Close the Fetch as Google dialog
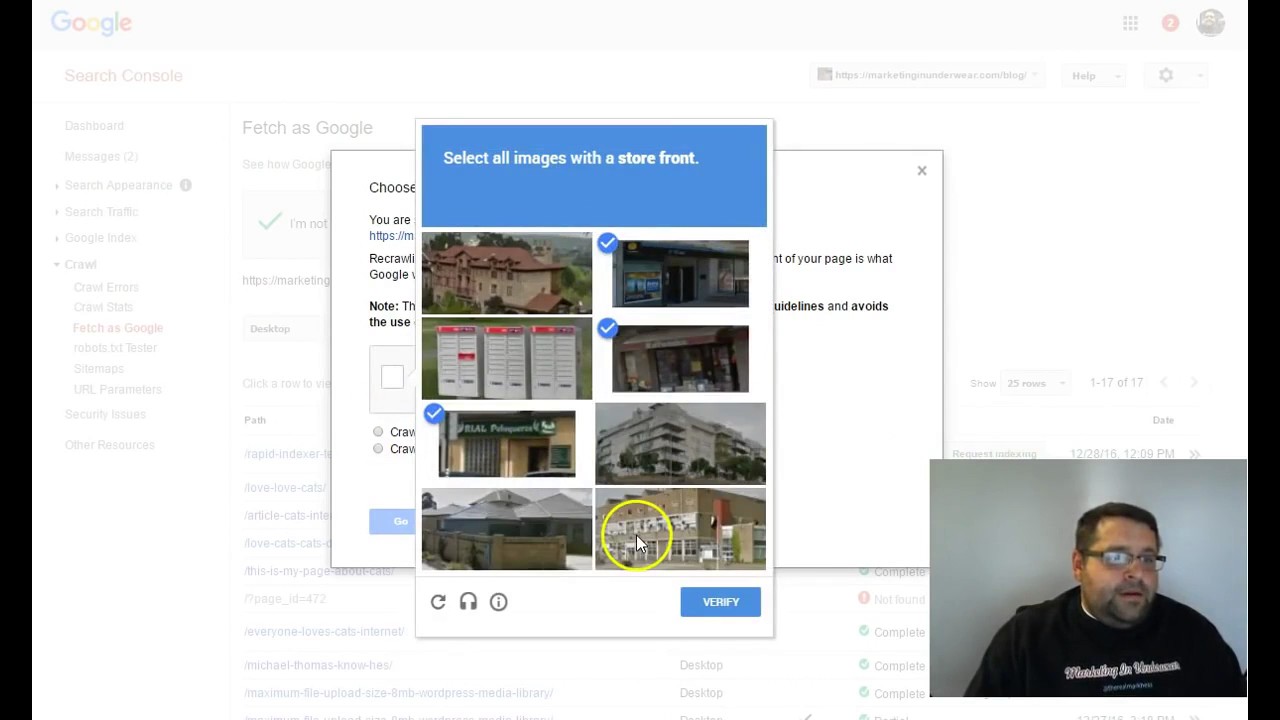Viewport: 1280px width, 720px height. coord(922,171)
